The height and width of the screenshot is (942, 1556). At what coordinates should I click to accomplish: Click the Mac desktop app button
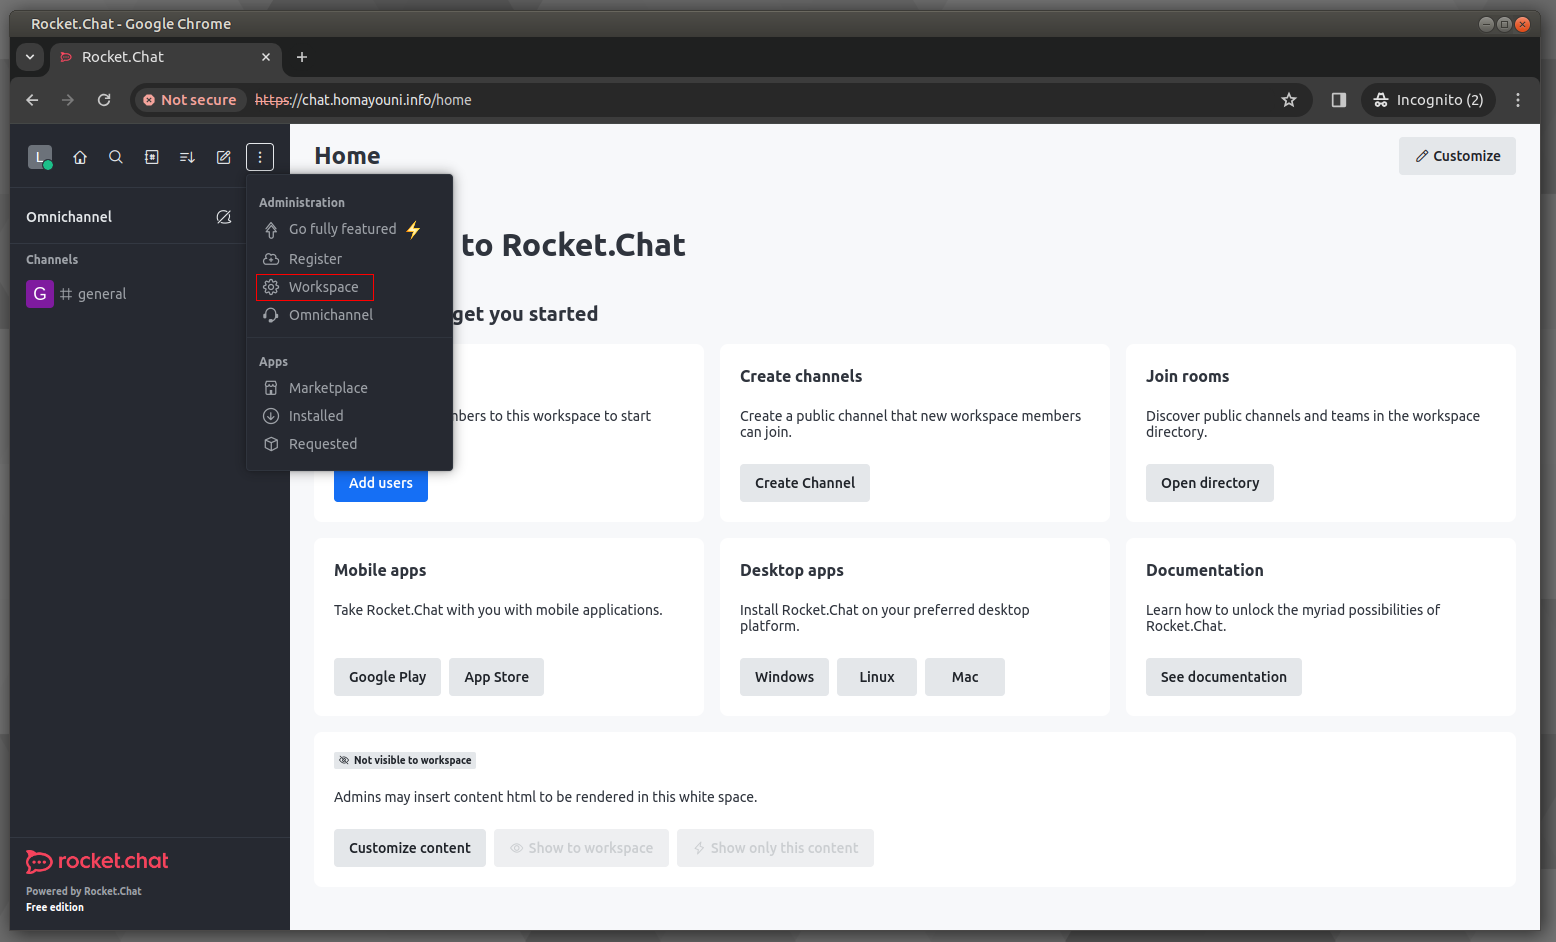coord(965,677)
